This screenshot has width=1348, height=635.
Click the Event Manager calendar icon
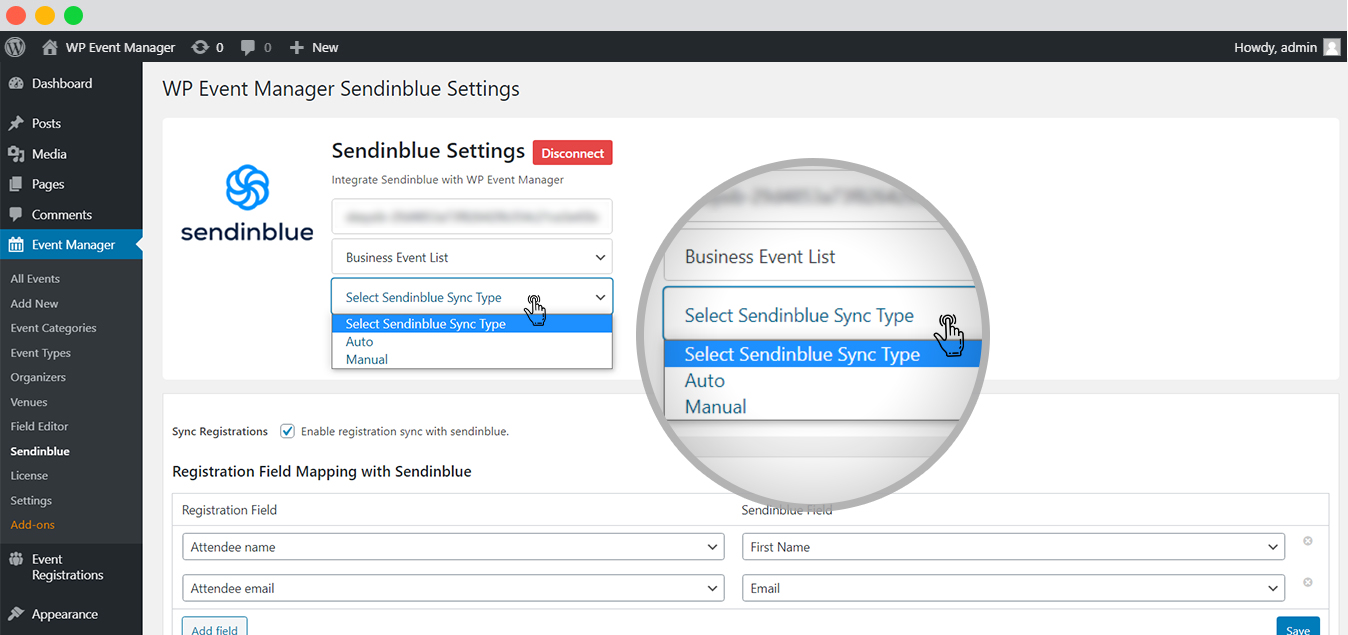pos(16,245)
